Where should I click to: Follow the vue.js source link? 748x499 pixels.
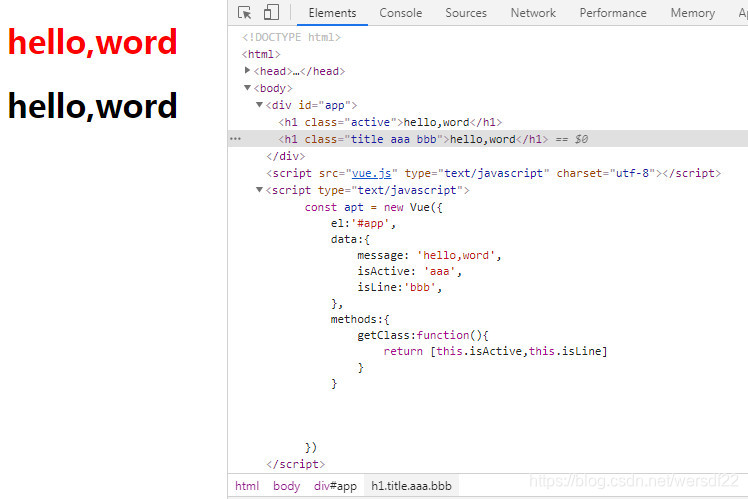click(x=371, y=173)
